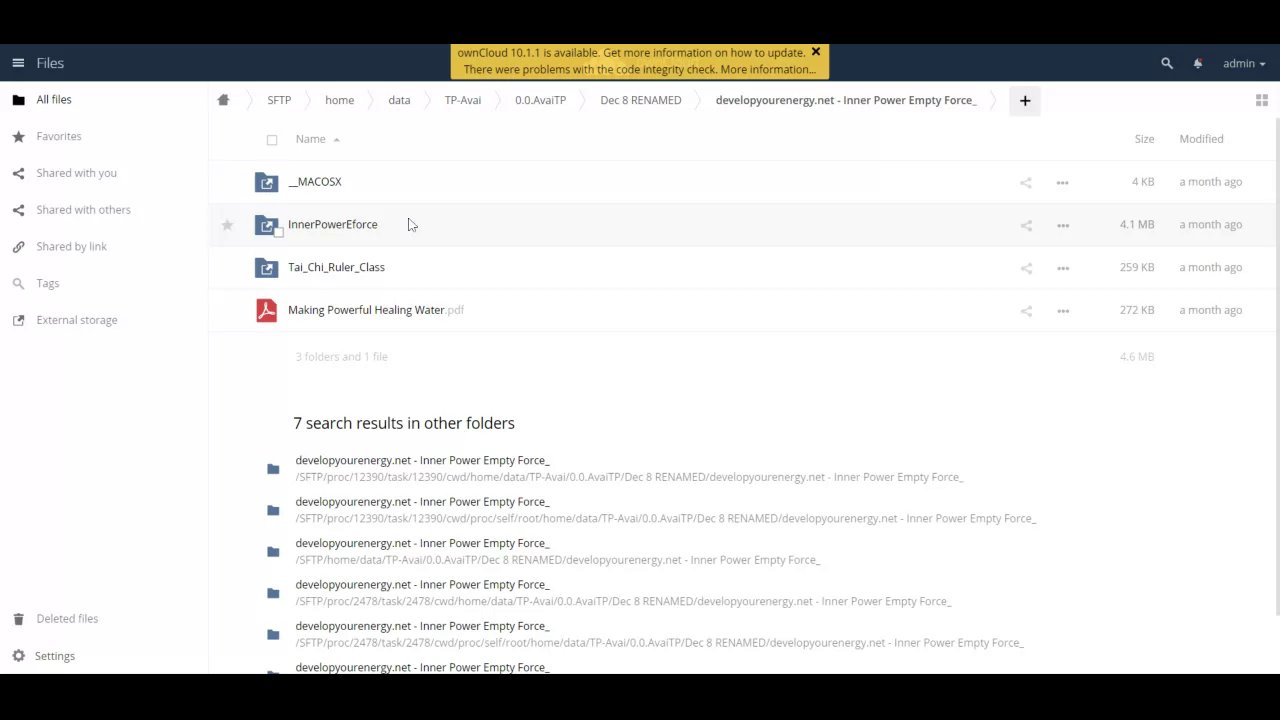Click the 'More information...' integrity check link
This screenshot has height=720, width=1280.
click(x=768, y=69)
